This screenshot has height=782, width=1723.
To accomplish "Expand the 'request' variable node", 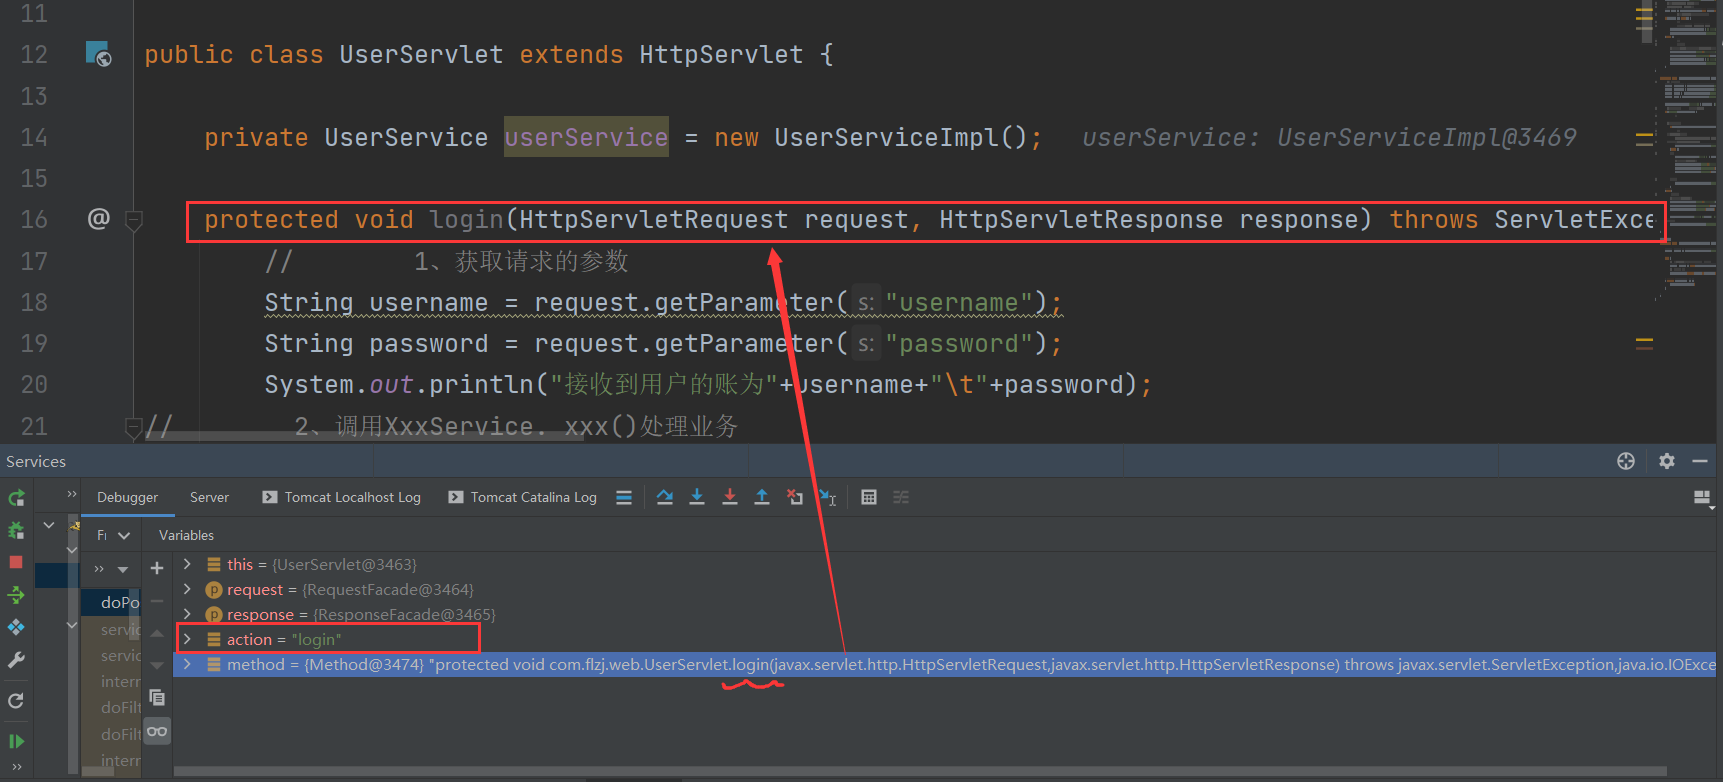I will tap(187, 589).
